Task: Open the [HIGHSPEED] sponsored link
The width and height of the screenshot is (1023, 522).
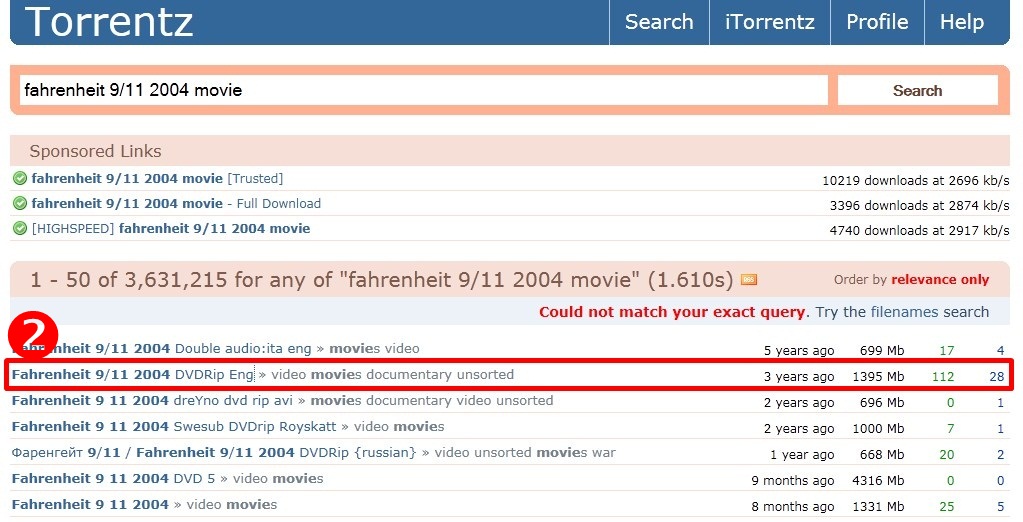Action: [171, 228]
